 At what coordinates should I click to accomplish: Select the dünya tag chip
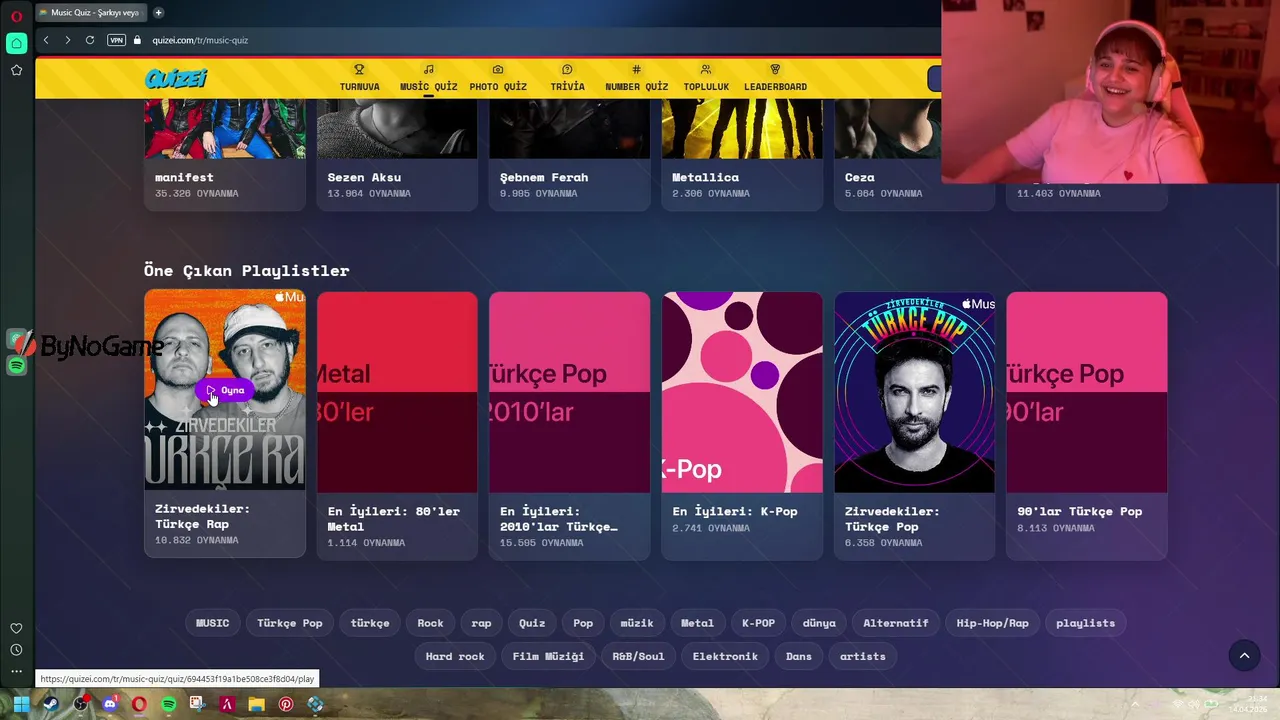click(x=819, y=623)
